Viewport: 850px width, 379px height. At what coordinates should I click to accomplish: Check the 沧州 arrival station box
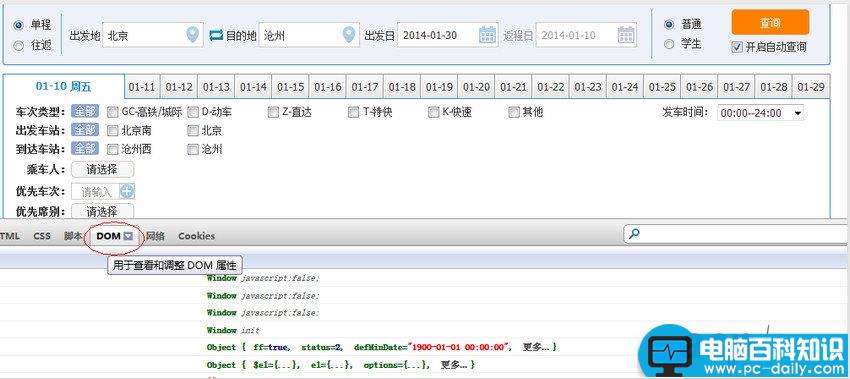[x=193, y=150]
